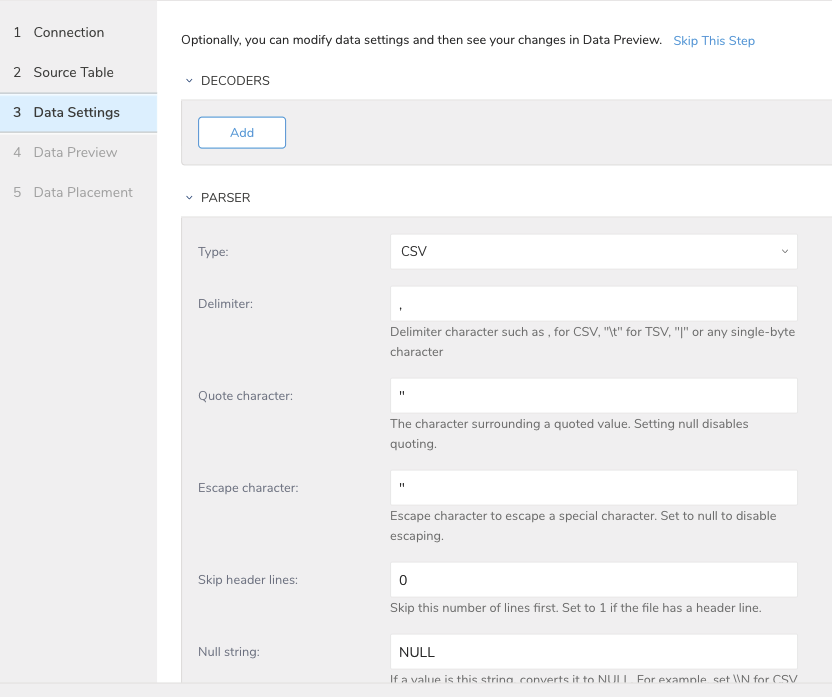This screenshot has width=832, height=697.
Task: Click the PARSER section heading text
Action: point(226,198)
